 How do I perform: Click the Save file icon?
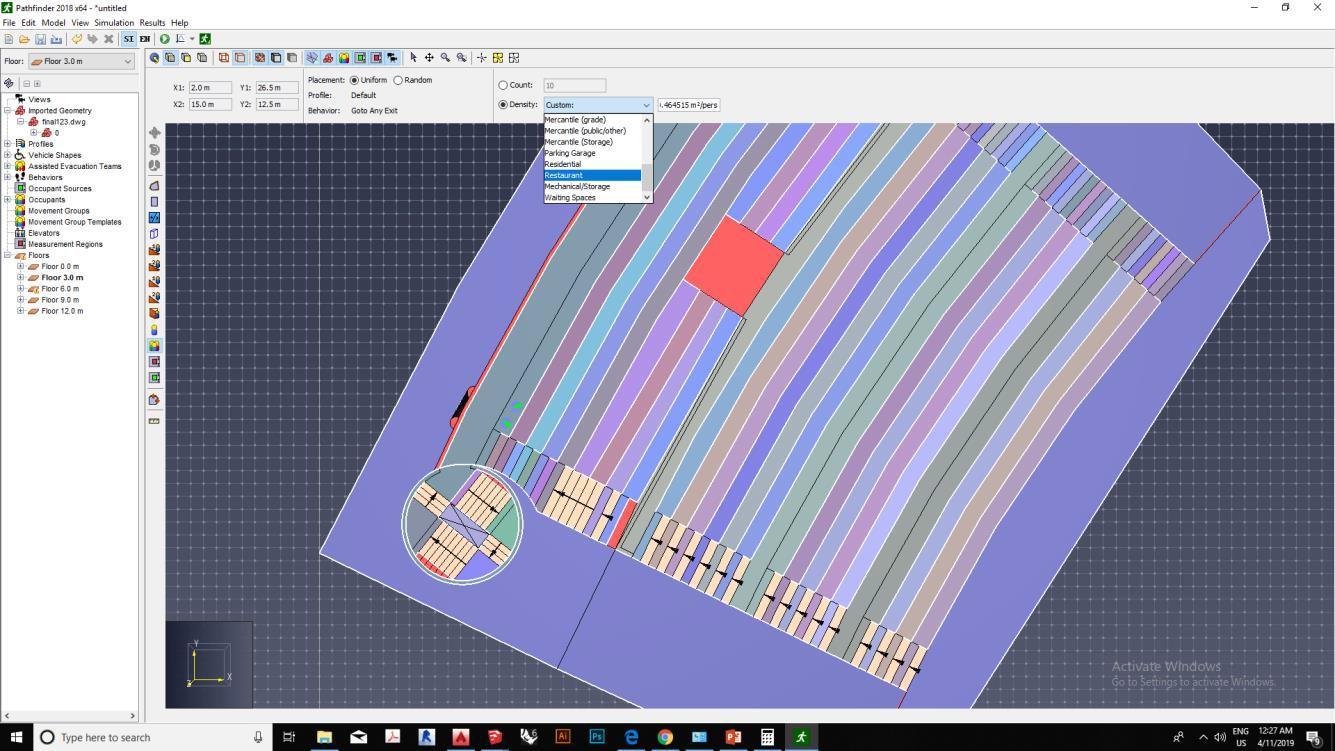click(x=40, y=39)
